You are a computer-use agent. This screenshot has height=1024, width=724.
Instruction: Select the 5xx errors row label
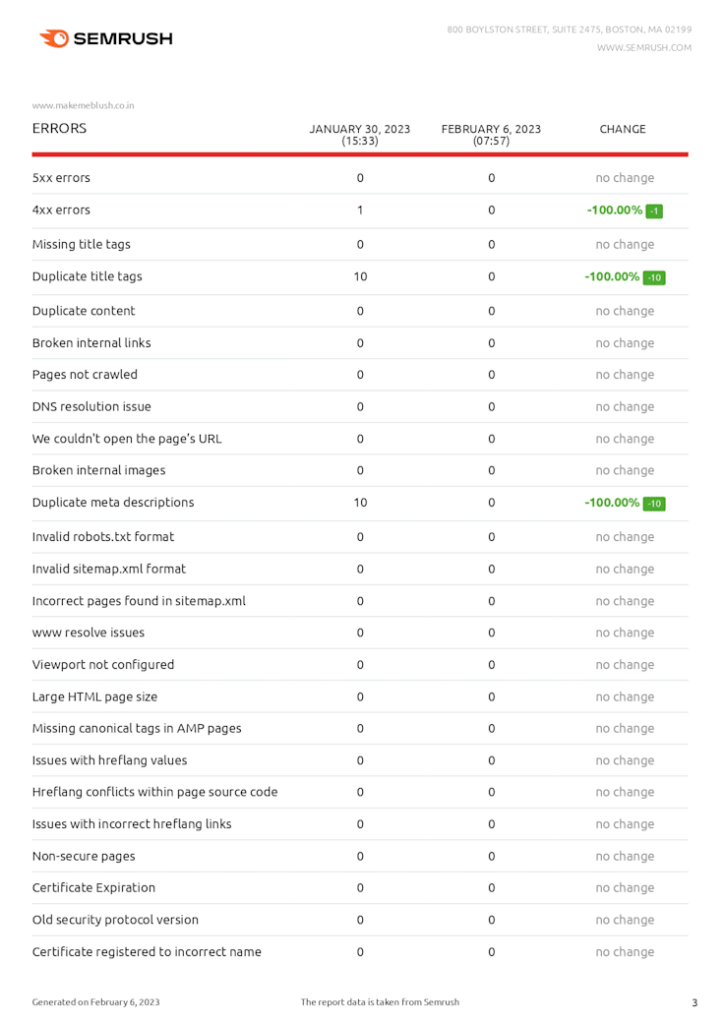(61, 178)
